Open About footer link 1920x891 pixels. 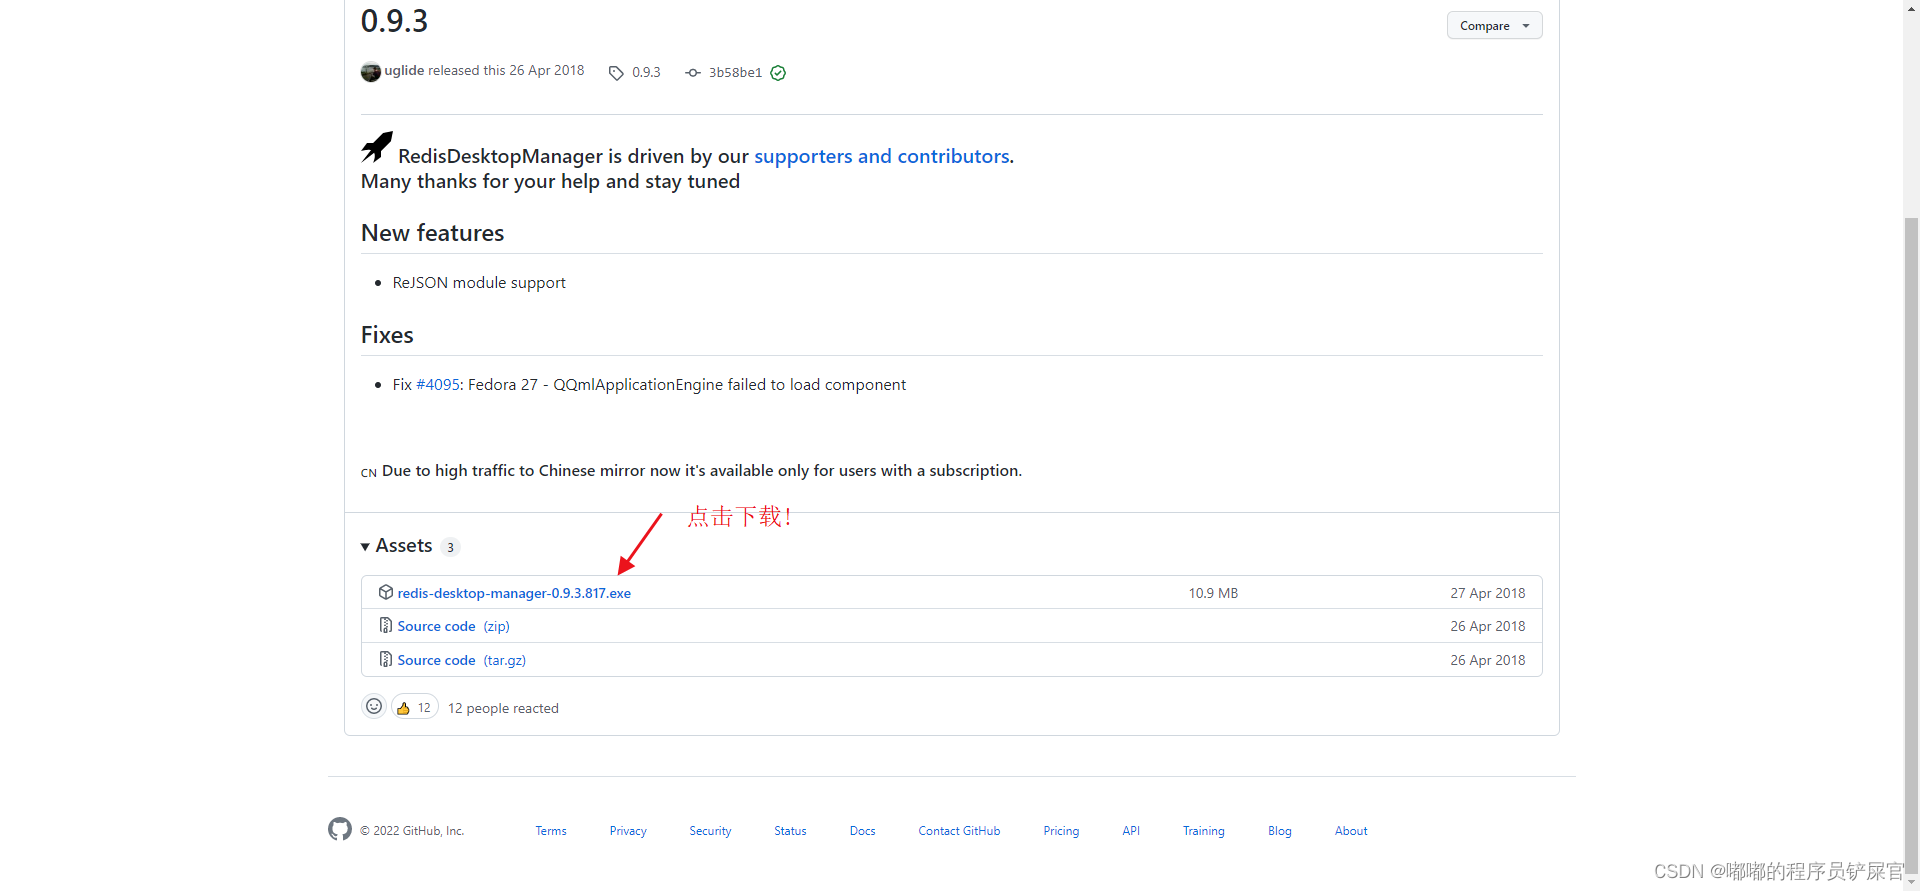(x=1351, y=831)
